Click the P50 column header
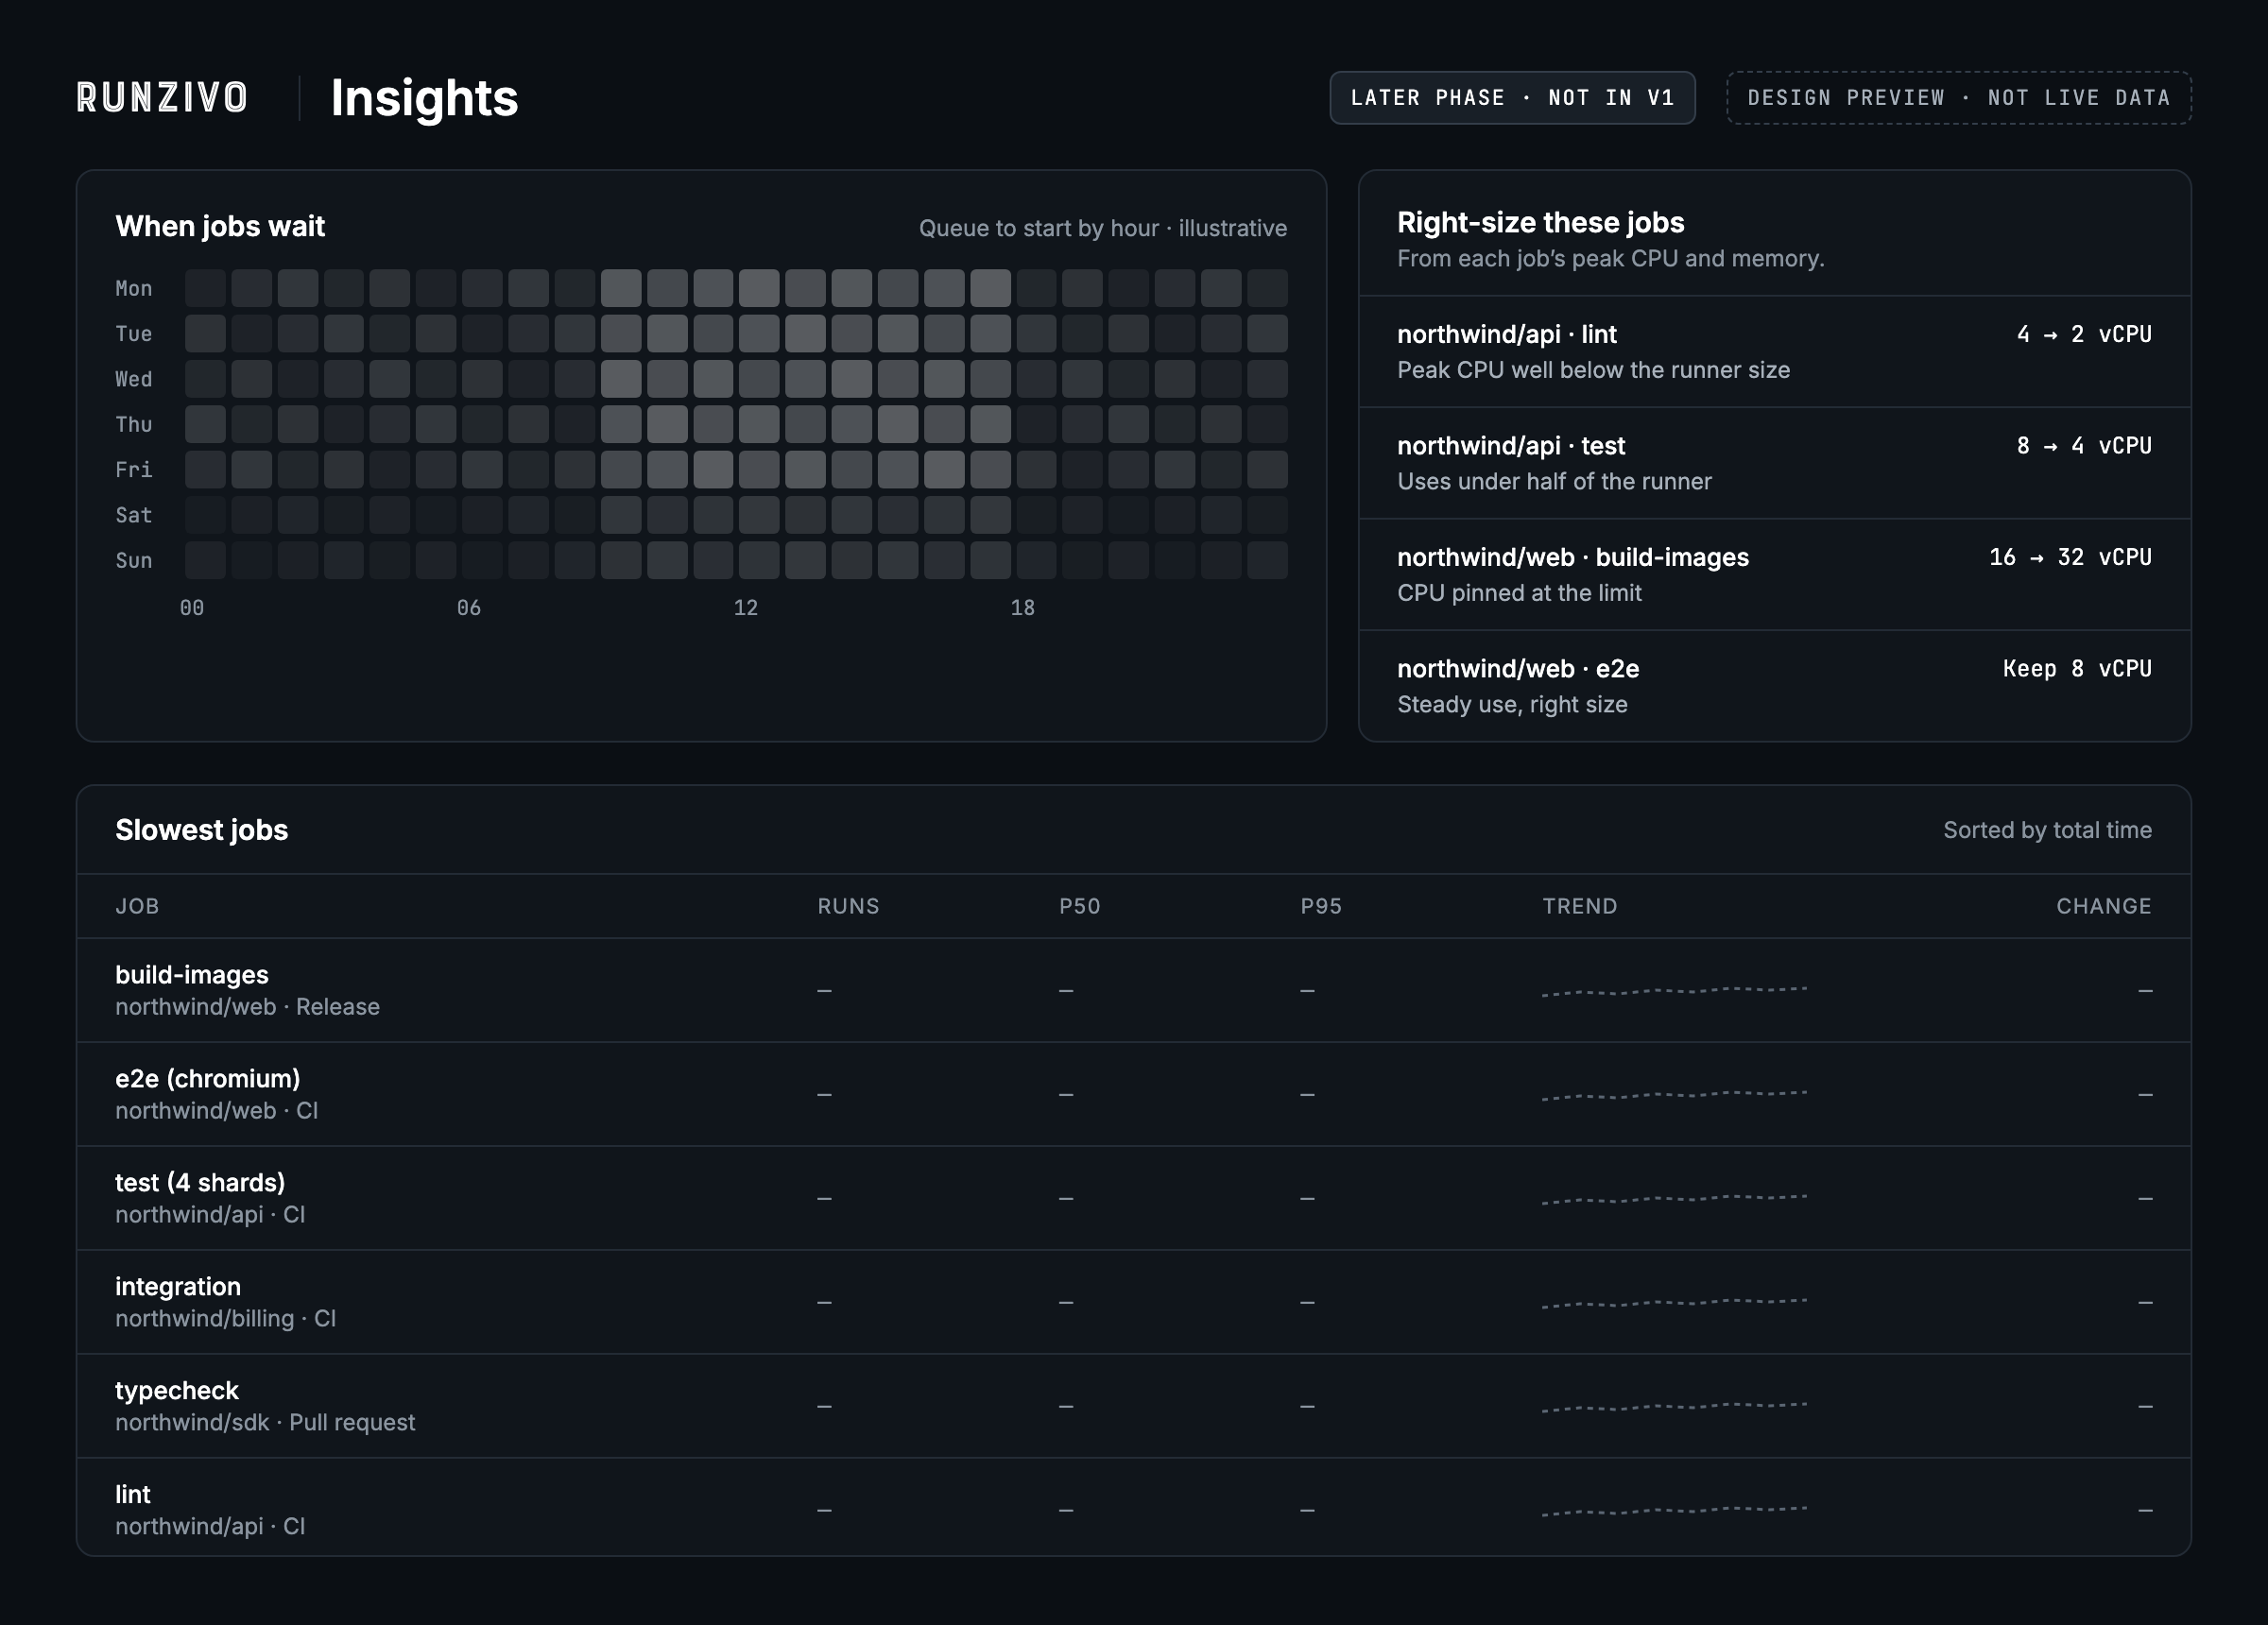 1079,906
